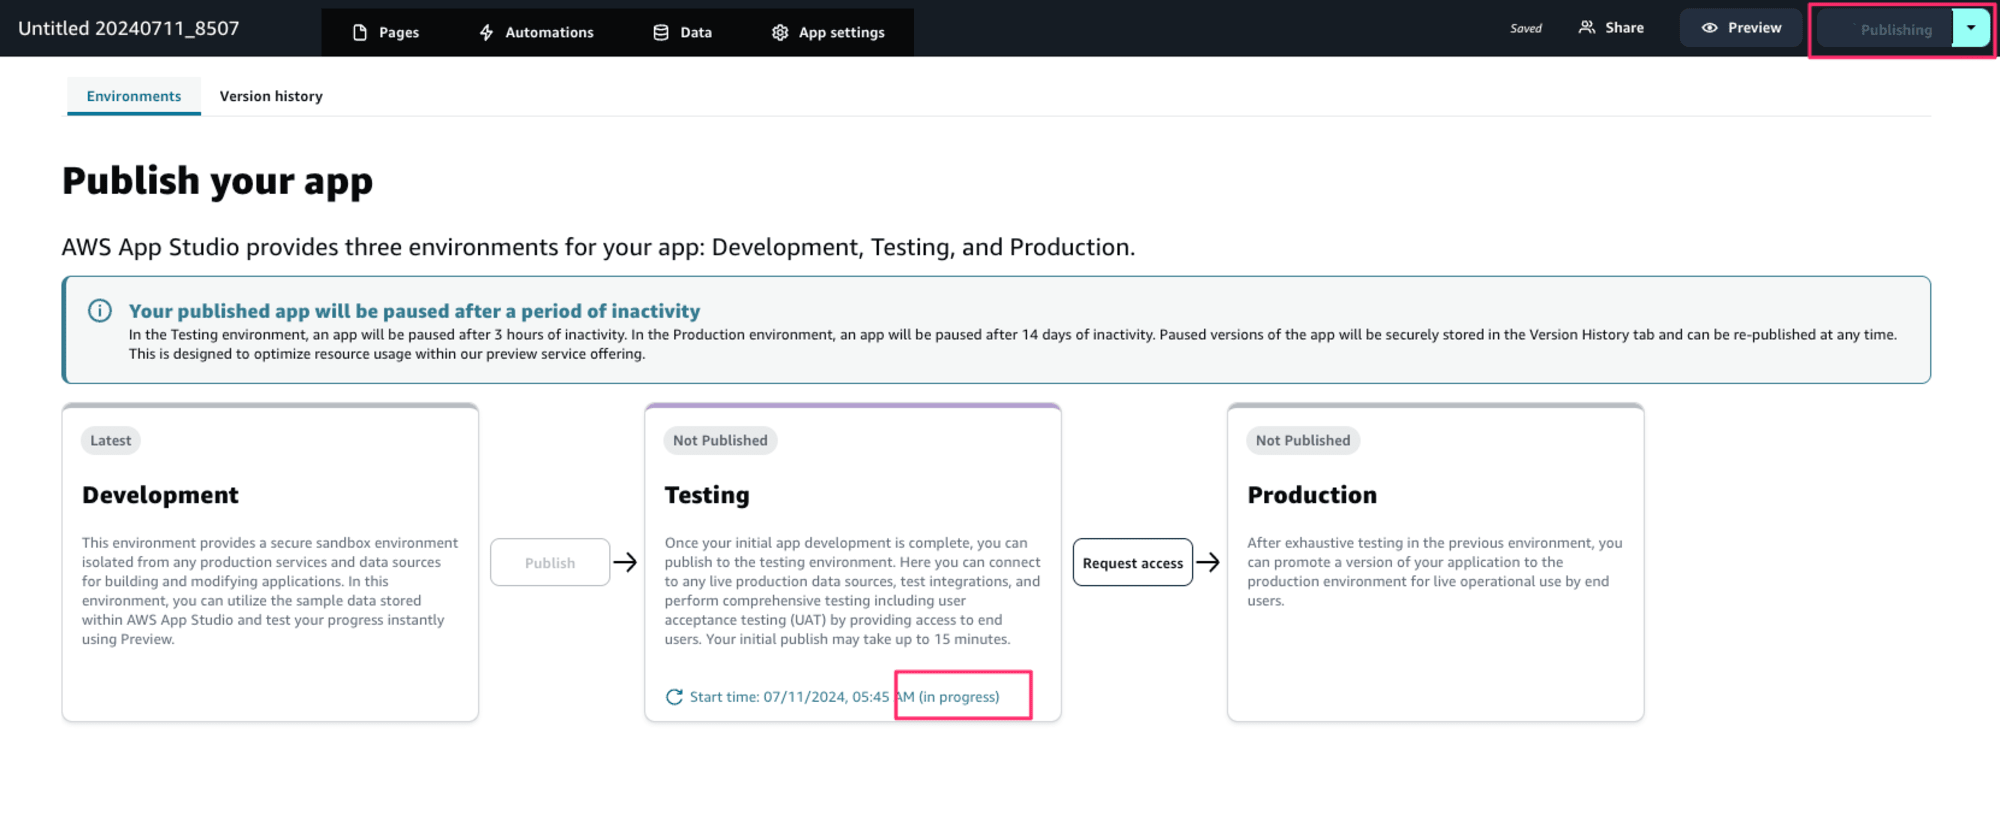Click the arrow after Request access
2000x833 pixels.
click(x=1208, y=562)
